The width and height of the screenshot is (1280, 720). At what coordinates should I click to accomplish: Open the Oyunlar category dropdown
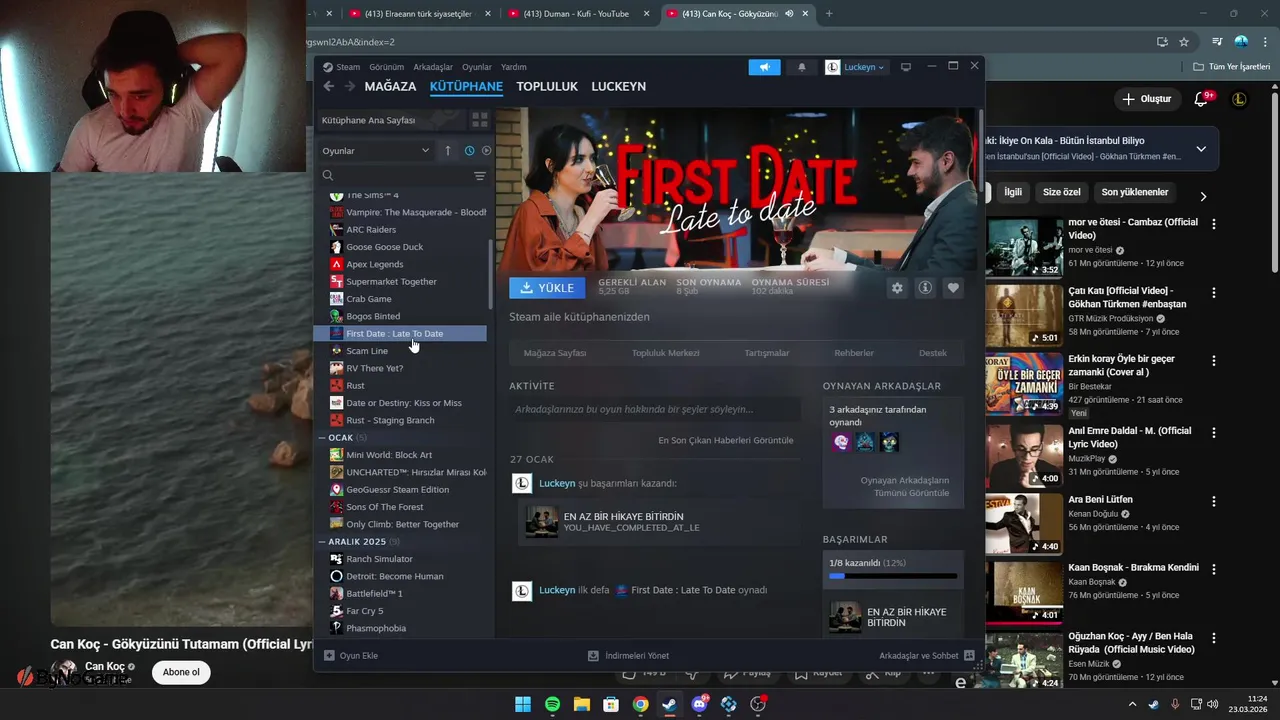coord(376,150)
